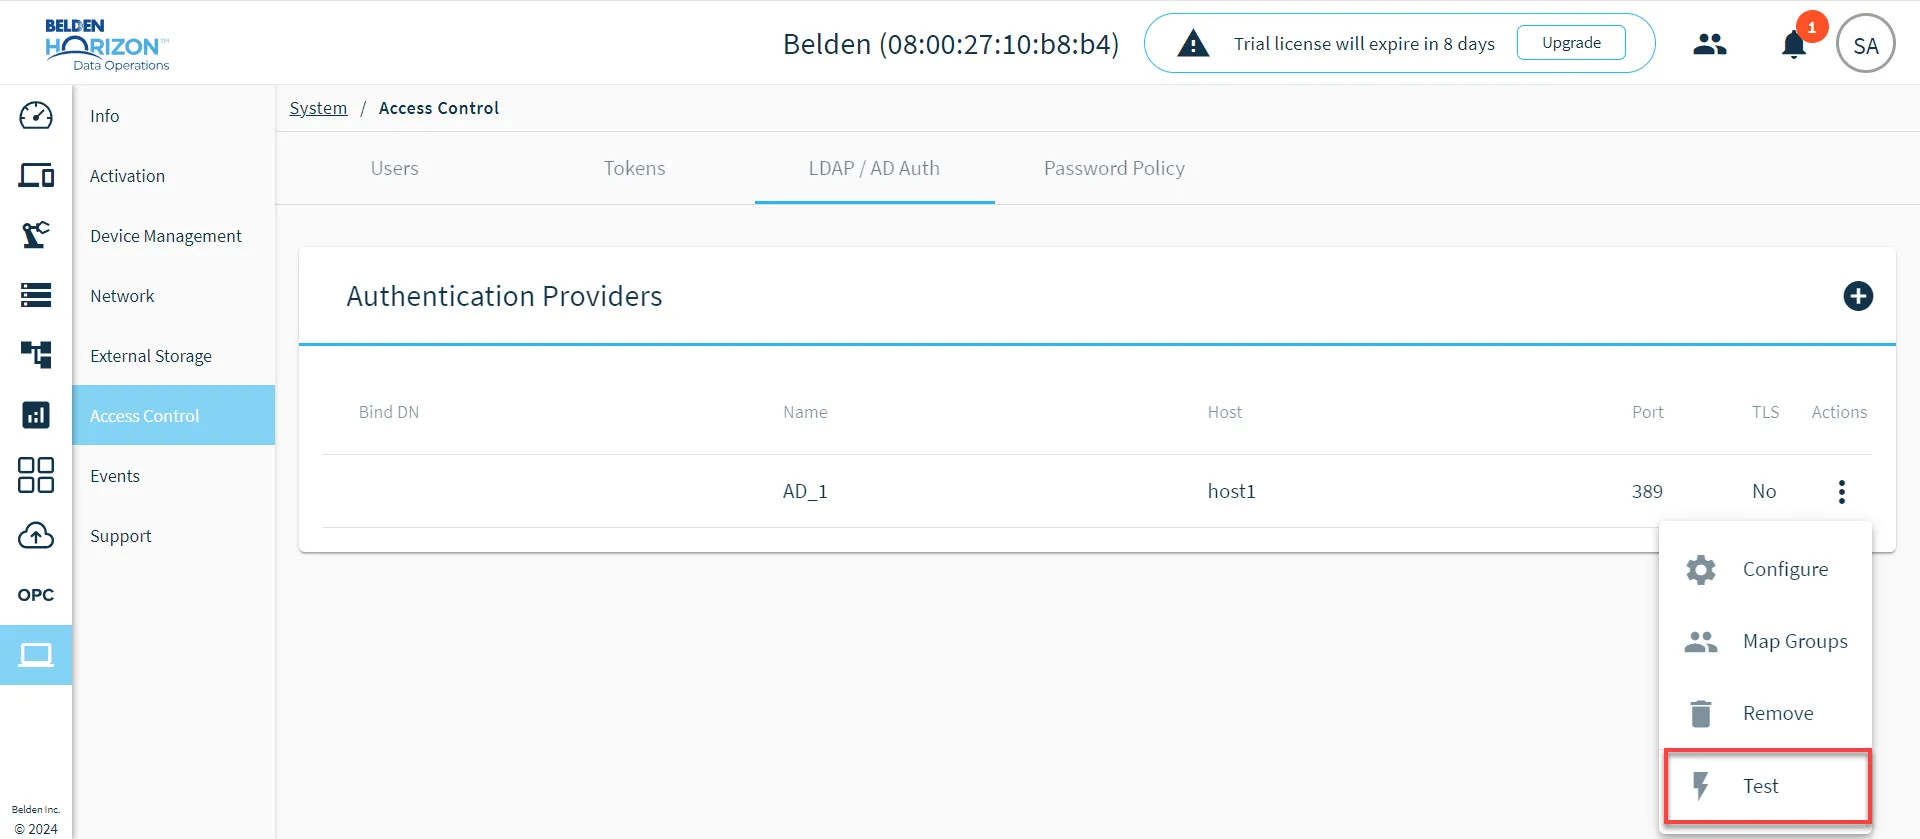Screen dimensions: 1920x839
Task: Open the three-dot actions menu for AD_1
Action: [1841, 491]
